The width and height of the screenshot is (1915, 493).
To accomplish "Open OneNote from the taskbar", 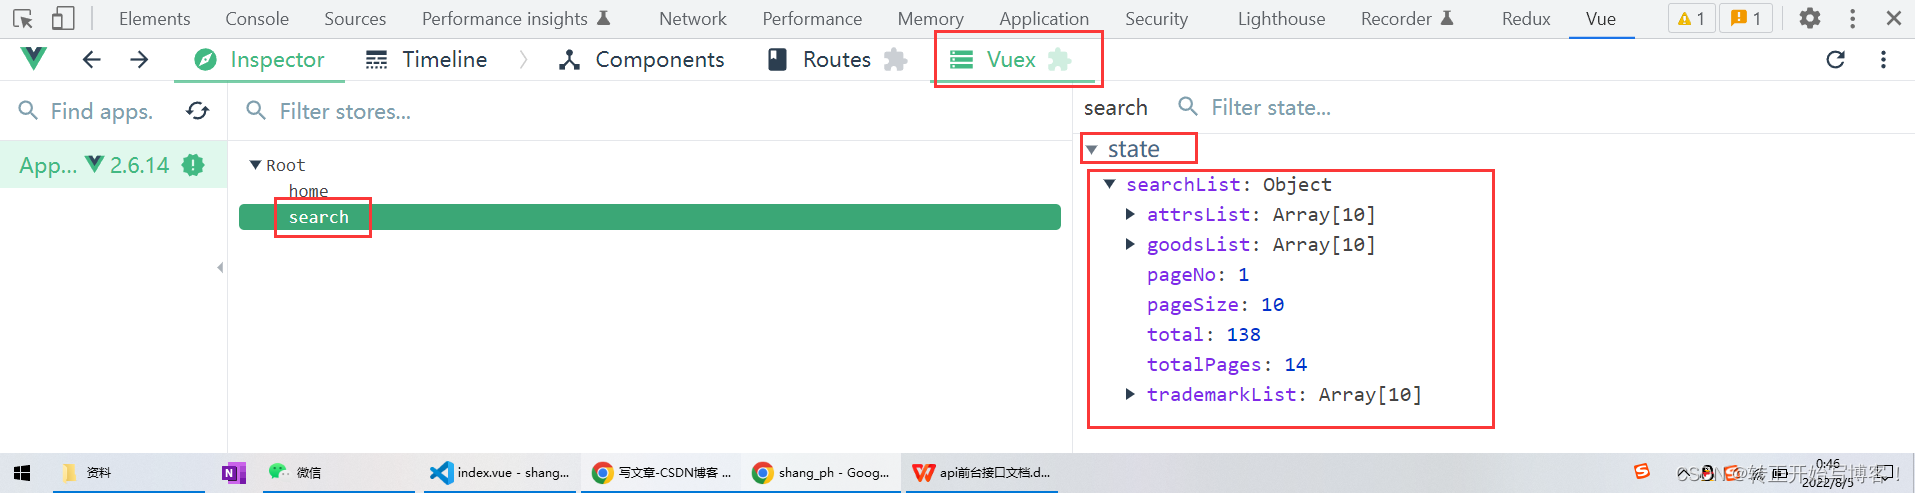I will (x=234, y=473).
